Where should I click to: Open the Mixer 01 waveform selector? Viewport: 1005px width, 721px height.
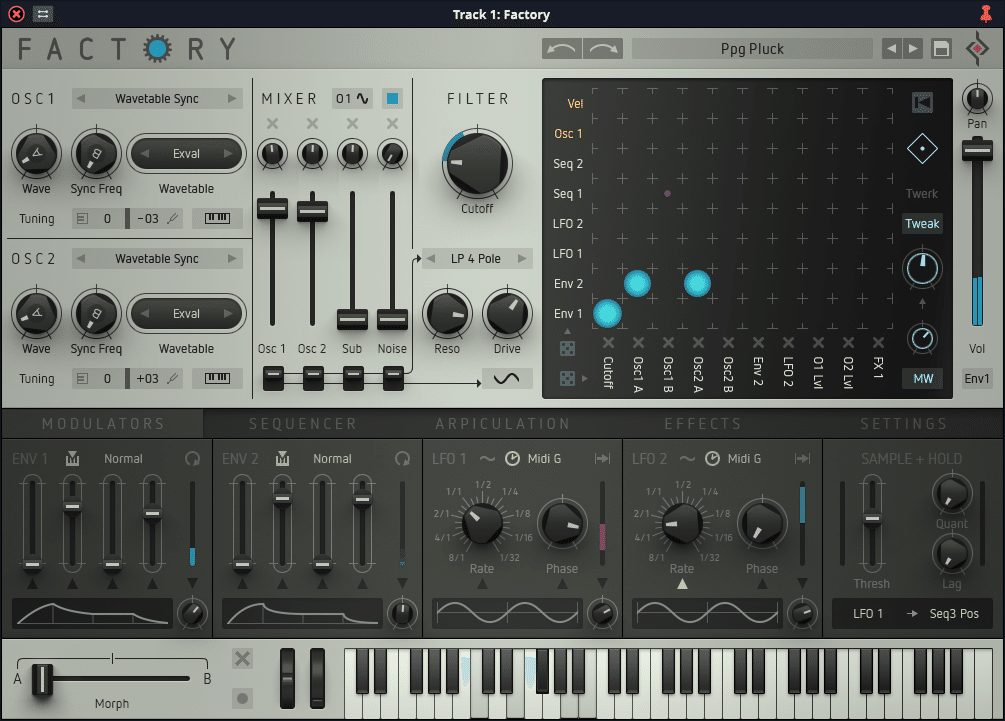click(353, 99)
